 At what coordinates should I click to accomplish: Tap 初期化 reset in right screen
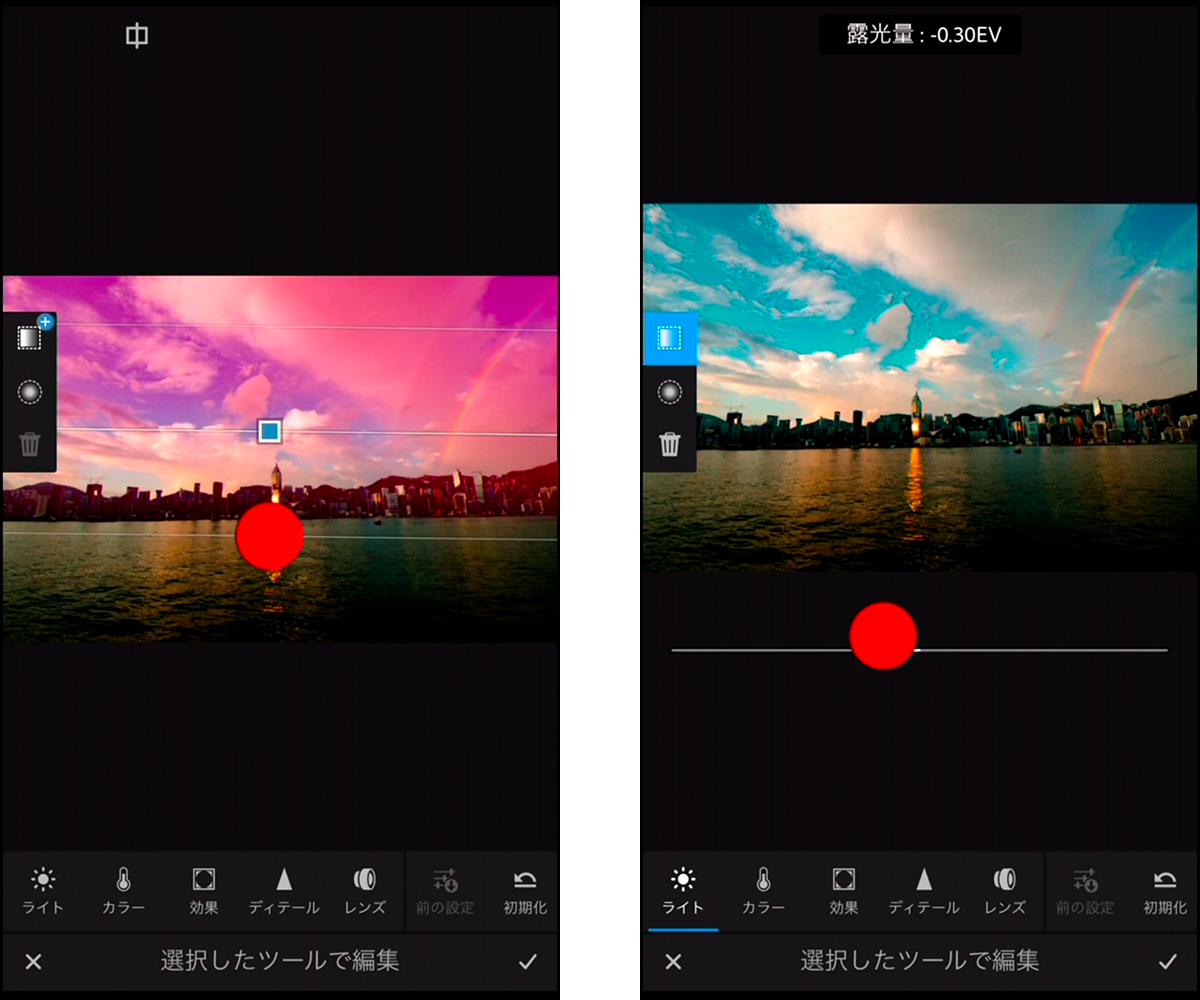point(1165,891)
